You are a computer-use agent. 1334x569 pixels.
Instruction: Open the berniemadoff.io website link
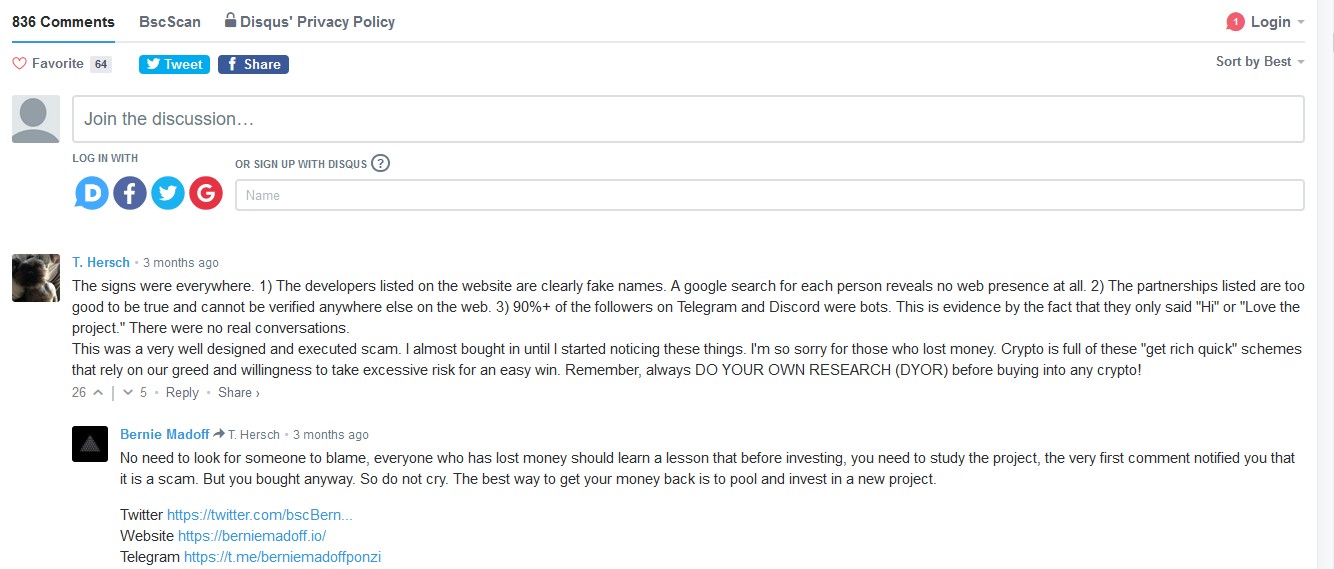tap(252, 536)
